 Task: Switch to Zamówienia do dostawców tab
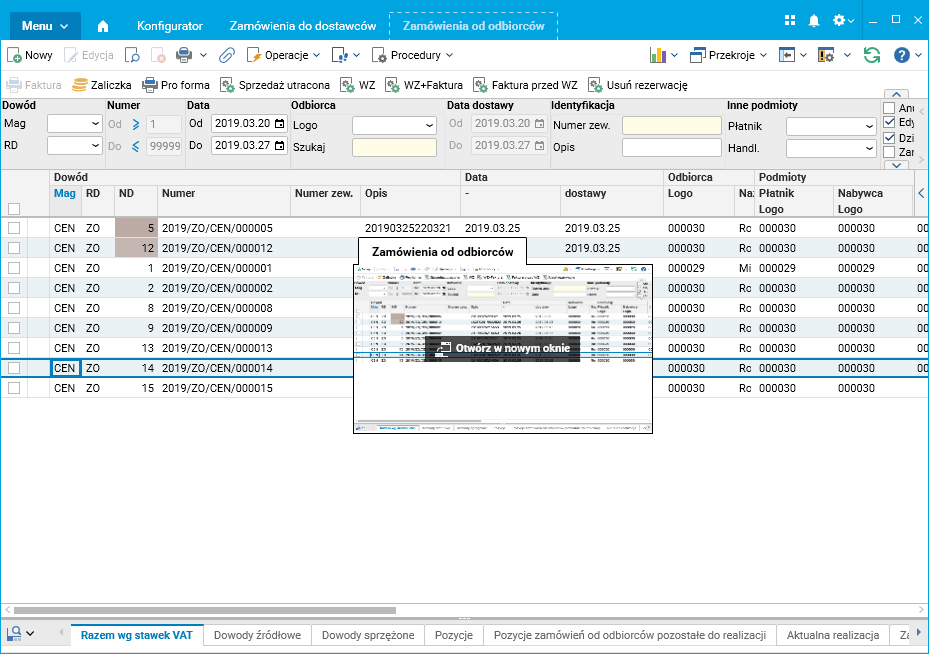[303, 26]
